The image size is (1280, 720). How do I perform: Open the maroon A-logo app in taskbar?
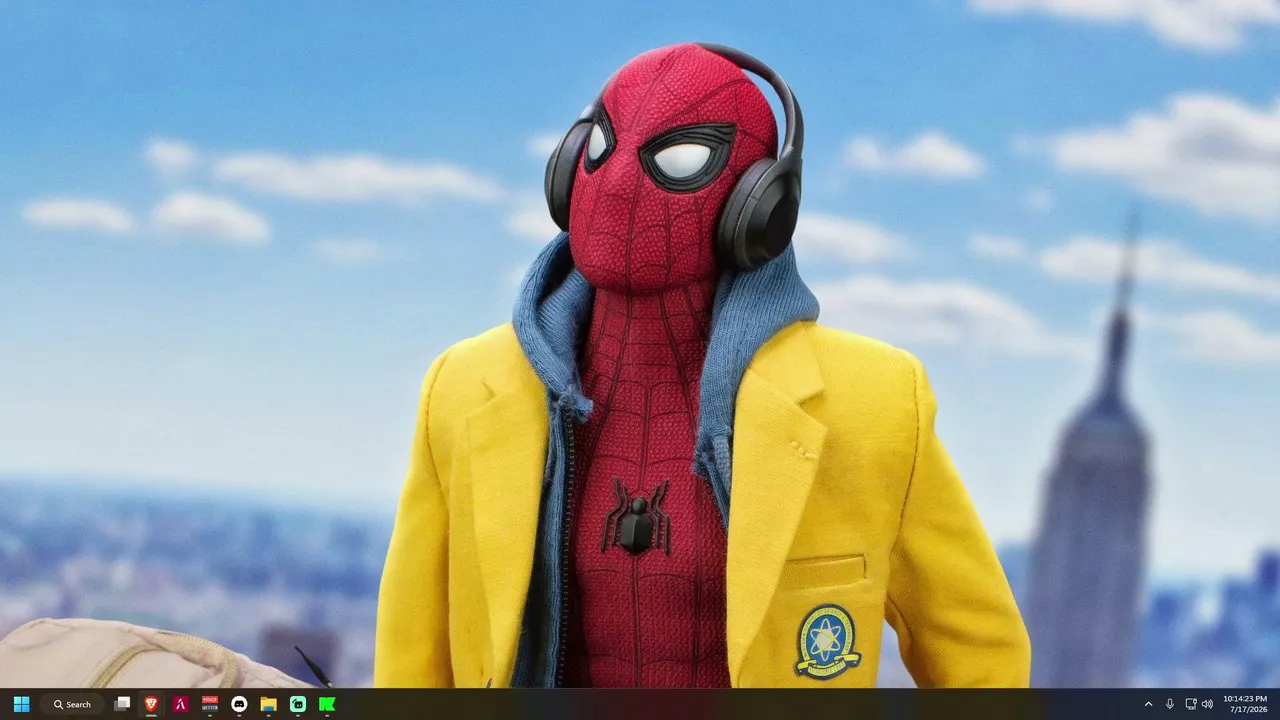coord(181,704)
